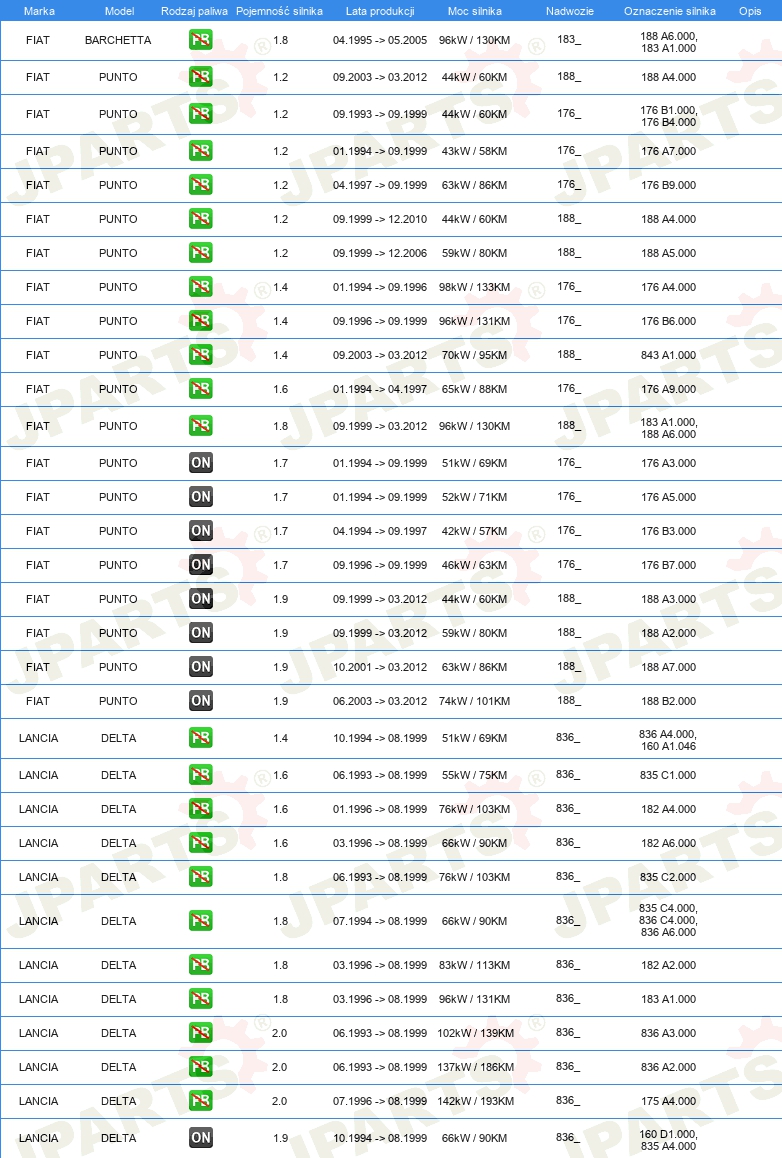Click engine code 188 A6.000, 183 A1.000
This screenshot has width=782, height=1158.
pos(669,42)
